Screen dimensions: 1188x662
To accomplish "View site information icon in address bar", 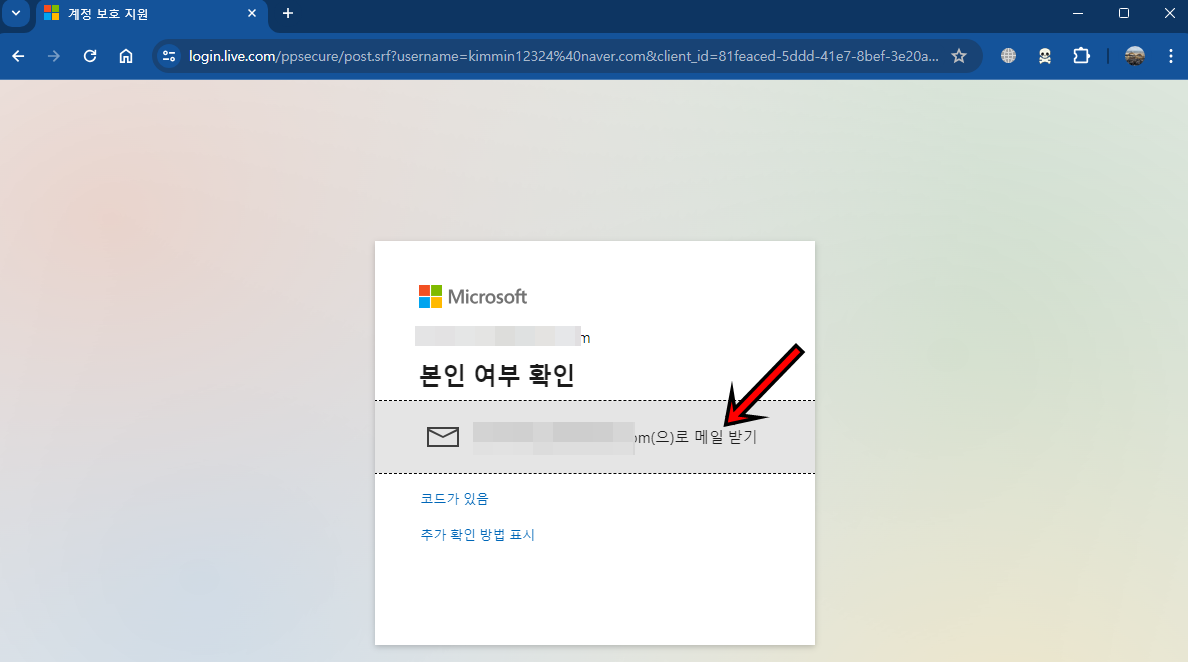I will (x=170, y=56).
